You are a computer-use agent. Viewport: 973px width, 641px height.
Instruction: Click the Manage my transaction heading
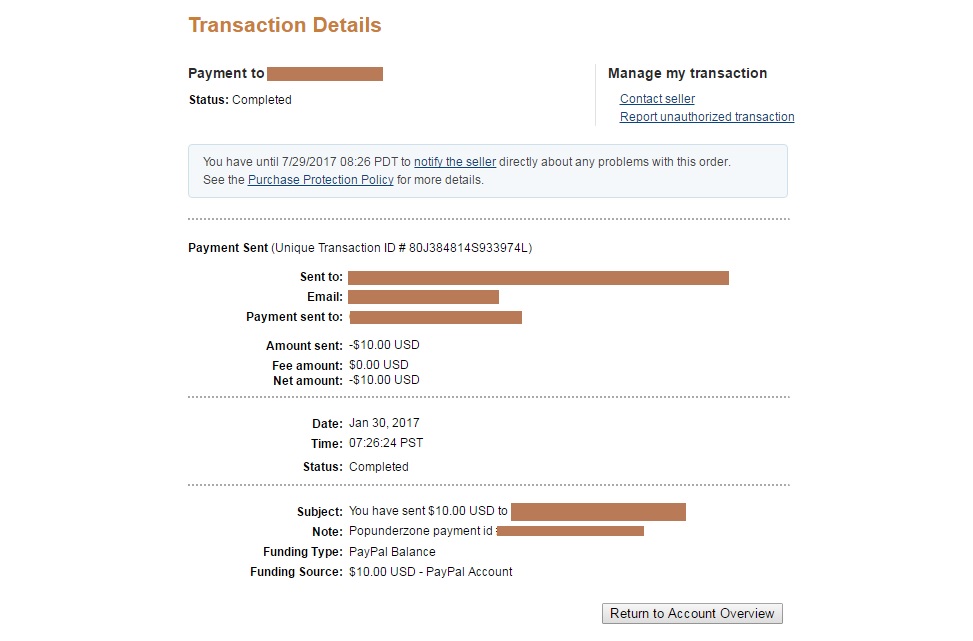[x=688, y=73]
